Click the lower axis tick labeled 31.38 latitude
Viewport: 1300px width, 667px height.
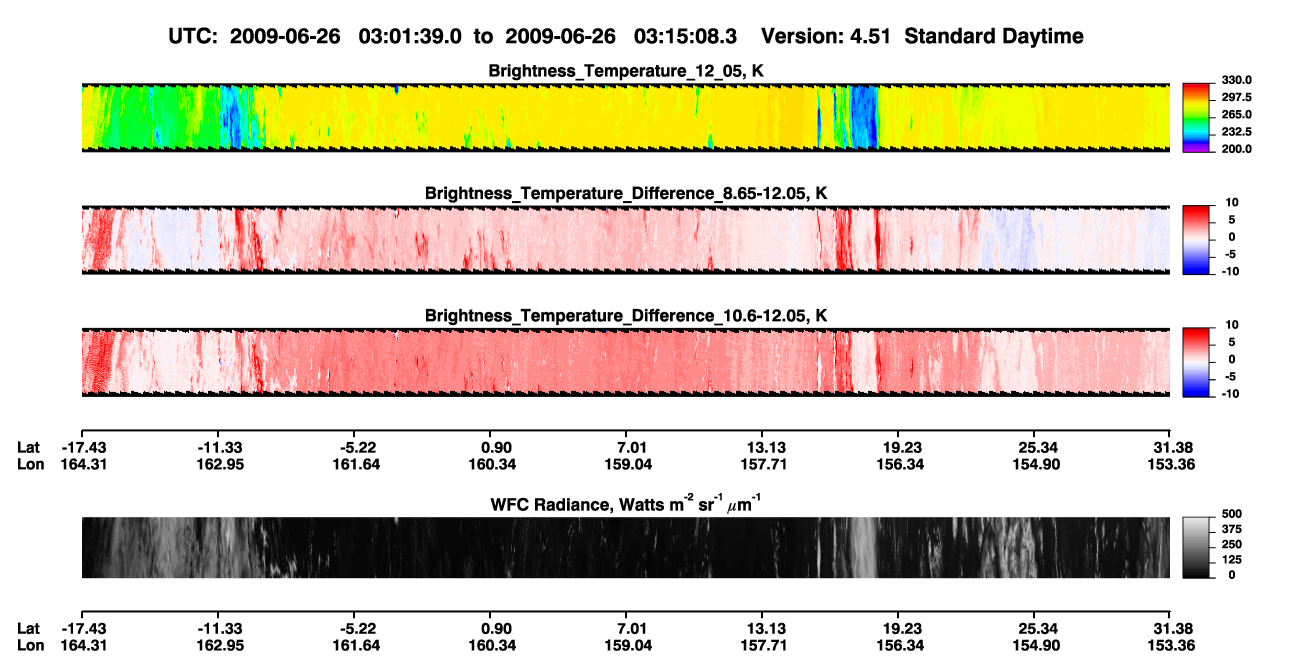[x=1170, y=629]
